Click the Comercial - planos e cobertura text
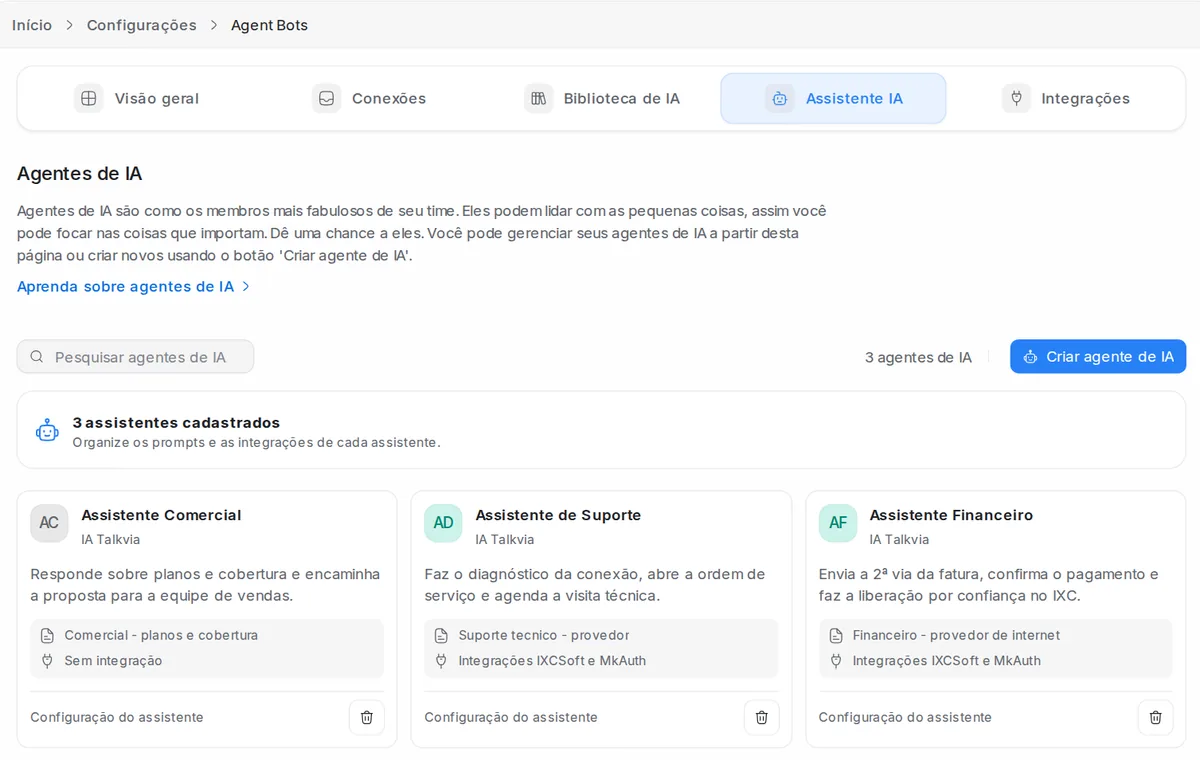 161,635
